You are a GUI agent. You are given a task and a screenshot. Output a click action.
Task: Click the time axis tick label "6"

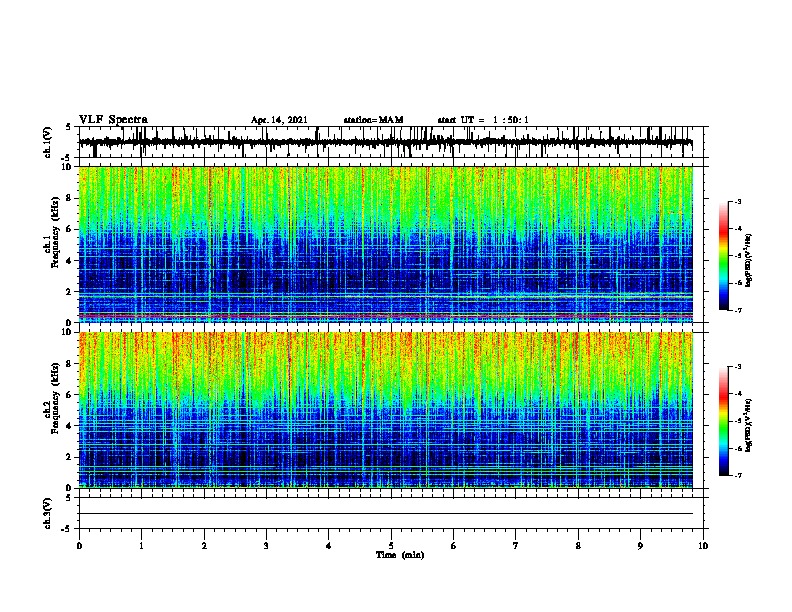pyautogui.click(x=454, y=546)
